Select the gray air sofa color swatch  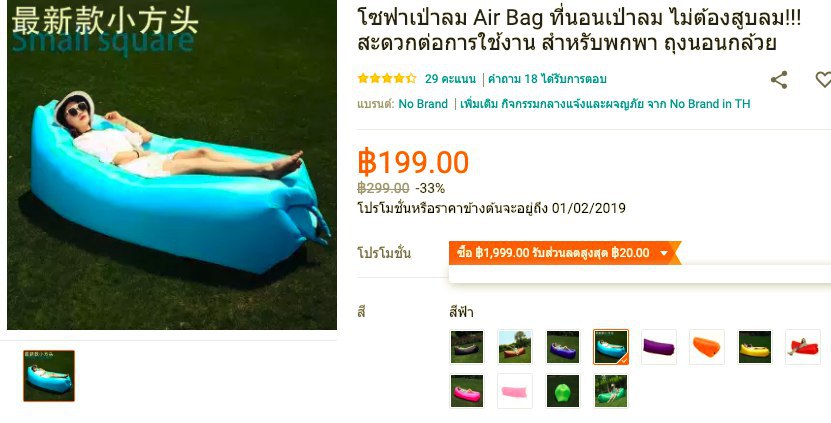(x=467, y=347)
